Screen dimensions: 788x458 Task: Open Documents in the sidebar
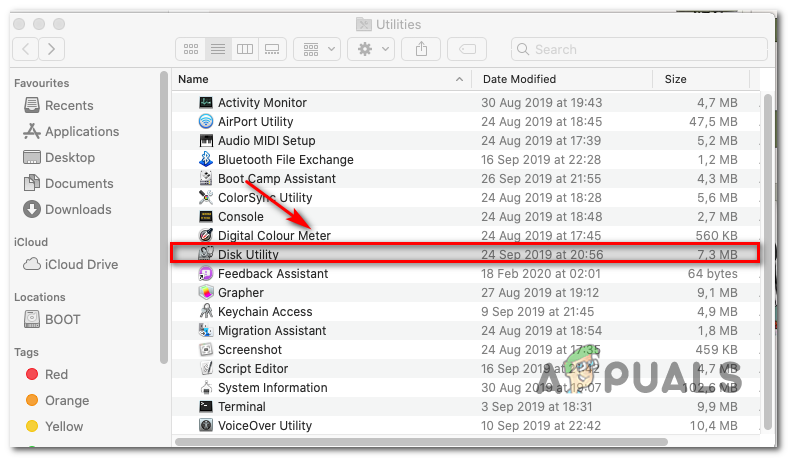[69, 184]
